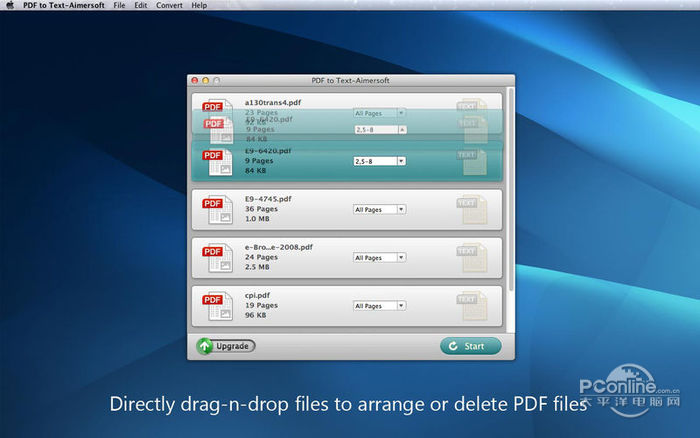Click the 1.0 MB size label
The height and width of the screenshot is (438, 700).
[x=257, y=219]
